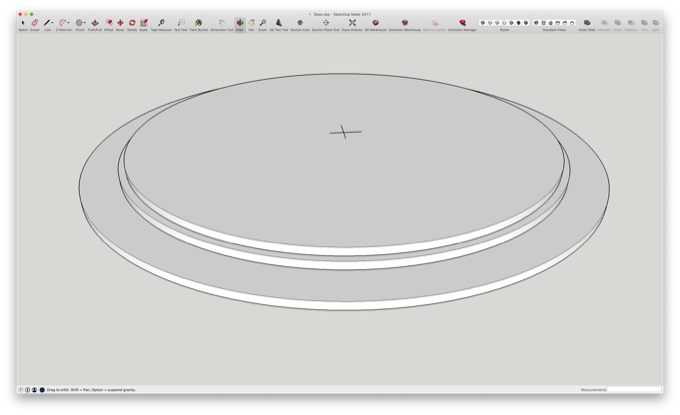The width and height of the screenshot is (680, 415).
Task: Click the Intersect solid tool
Action: click(604, 23)
